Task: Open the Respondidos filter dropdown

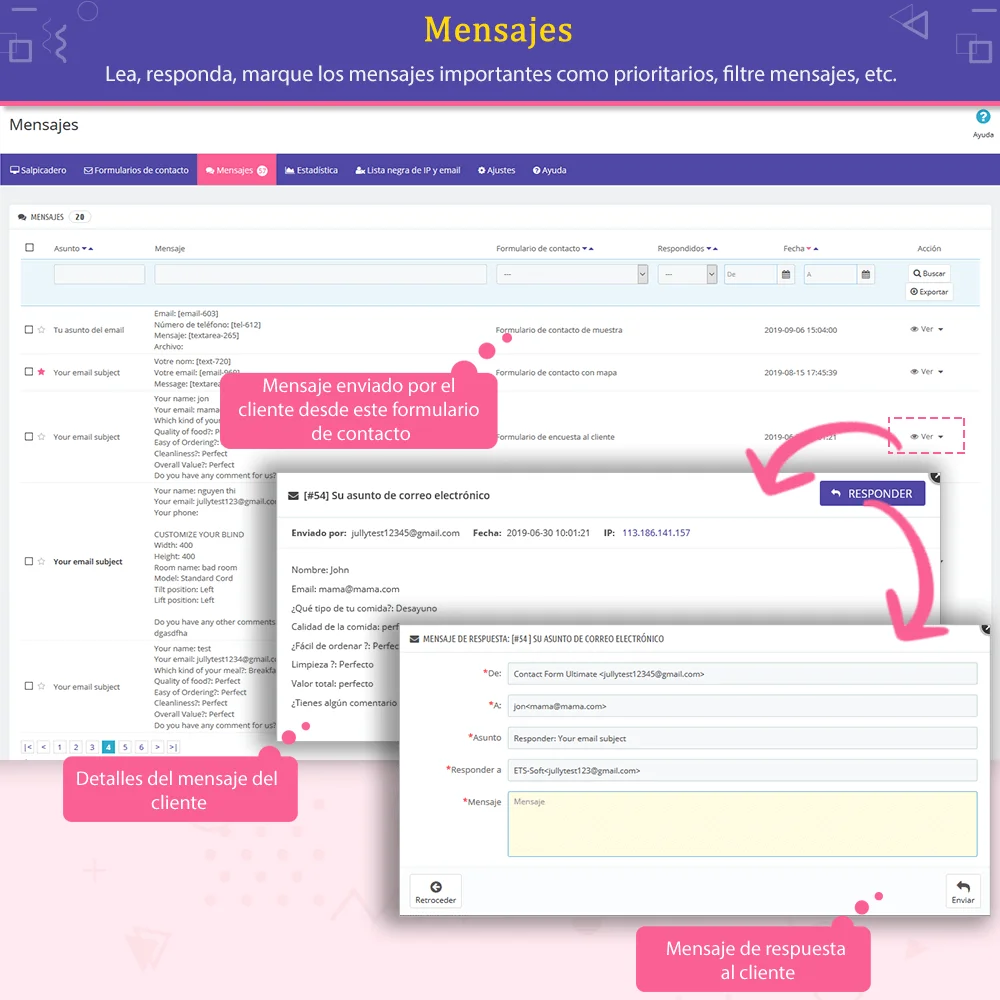Action: click(x=688, y=273)
